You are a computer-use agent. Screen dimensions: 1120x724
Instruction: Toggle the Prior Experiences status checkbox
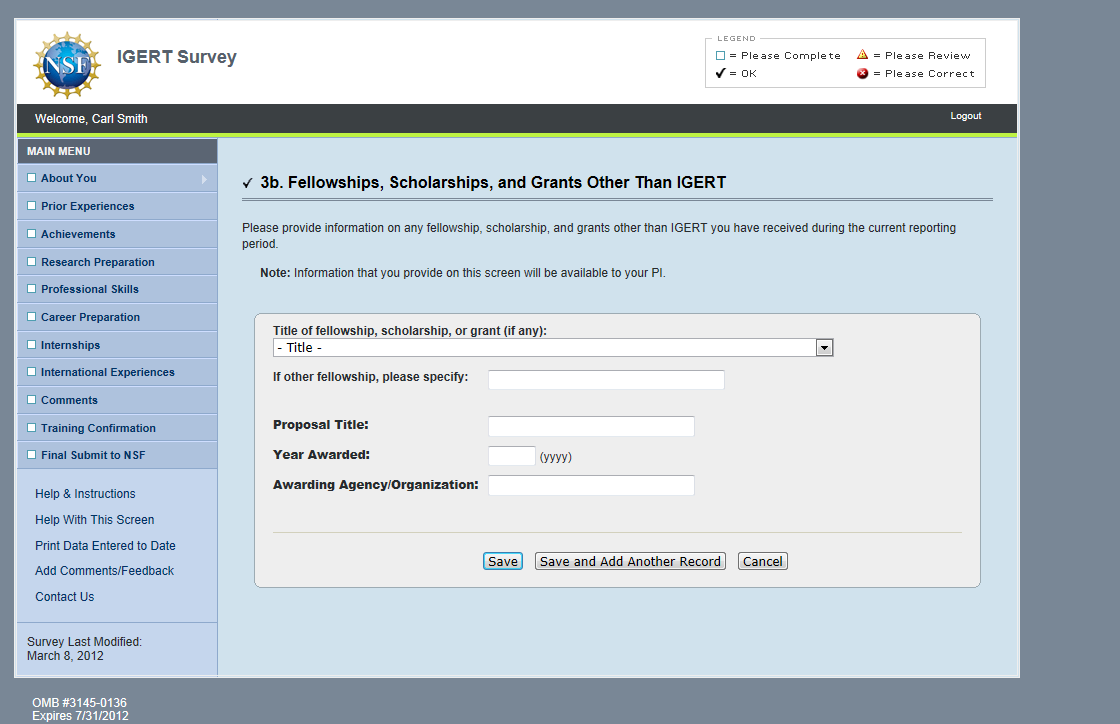click(31, 206)
